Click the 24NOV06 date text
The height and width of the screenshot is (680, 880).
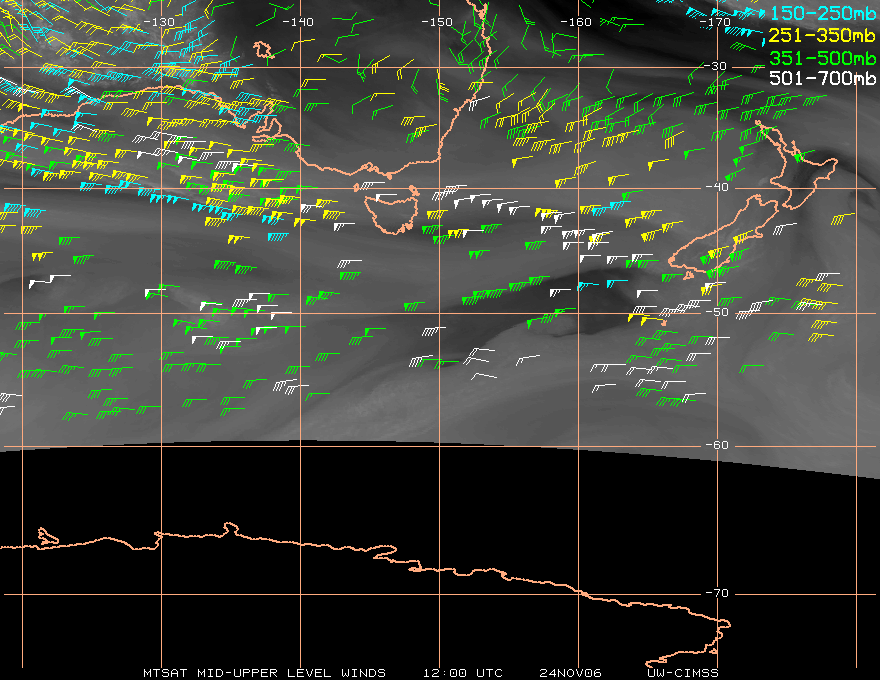coord(569,672)
